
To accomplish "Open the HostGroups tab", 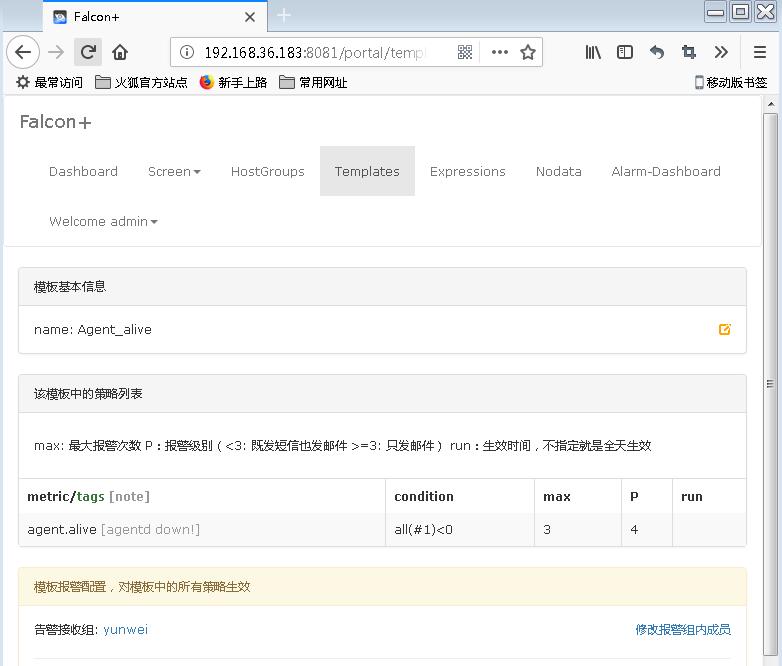I will 267,171.
